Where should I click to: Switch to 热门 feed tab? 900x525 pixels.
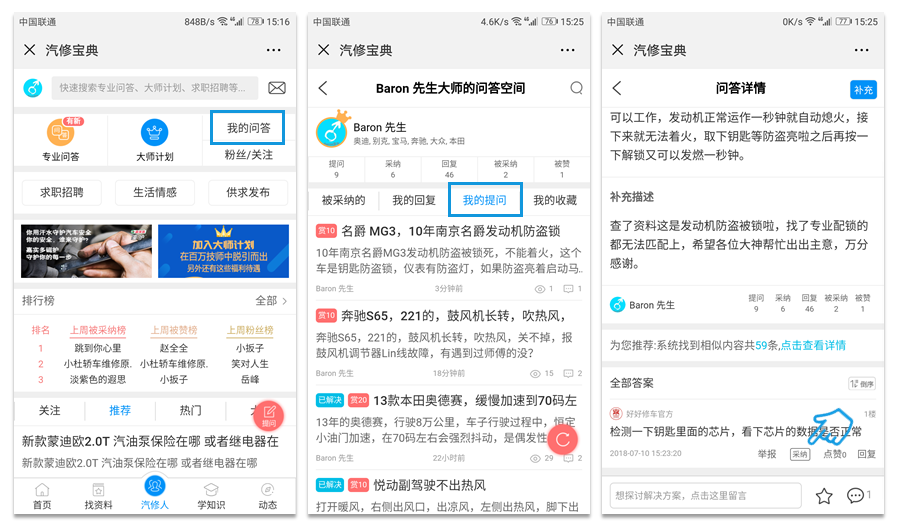click(191, 411)
